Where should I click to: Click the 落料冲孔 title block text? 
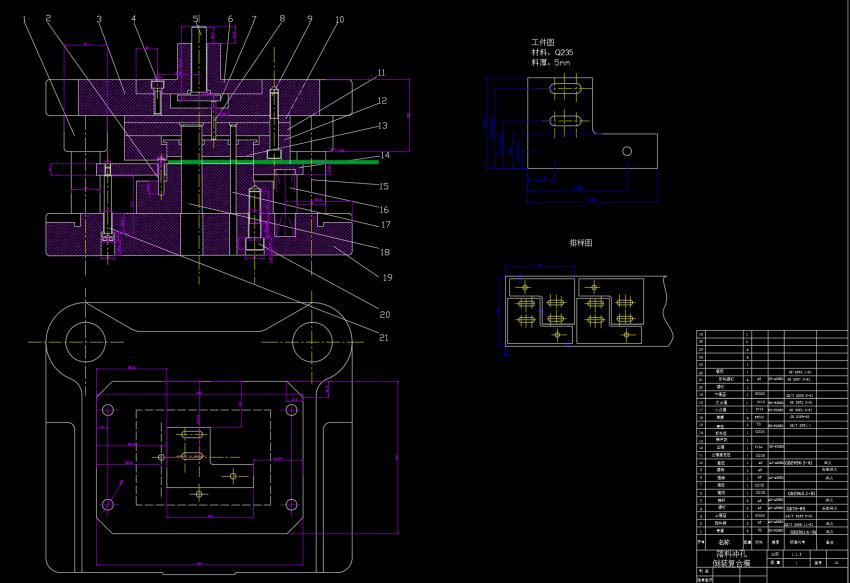[731, 554]
